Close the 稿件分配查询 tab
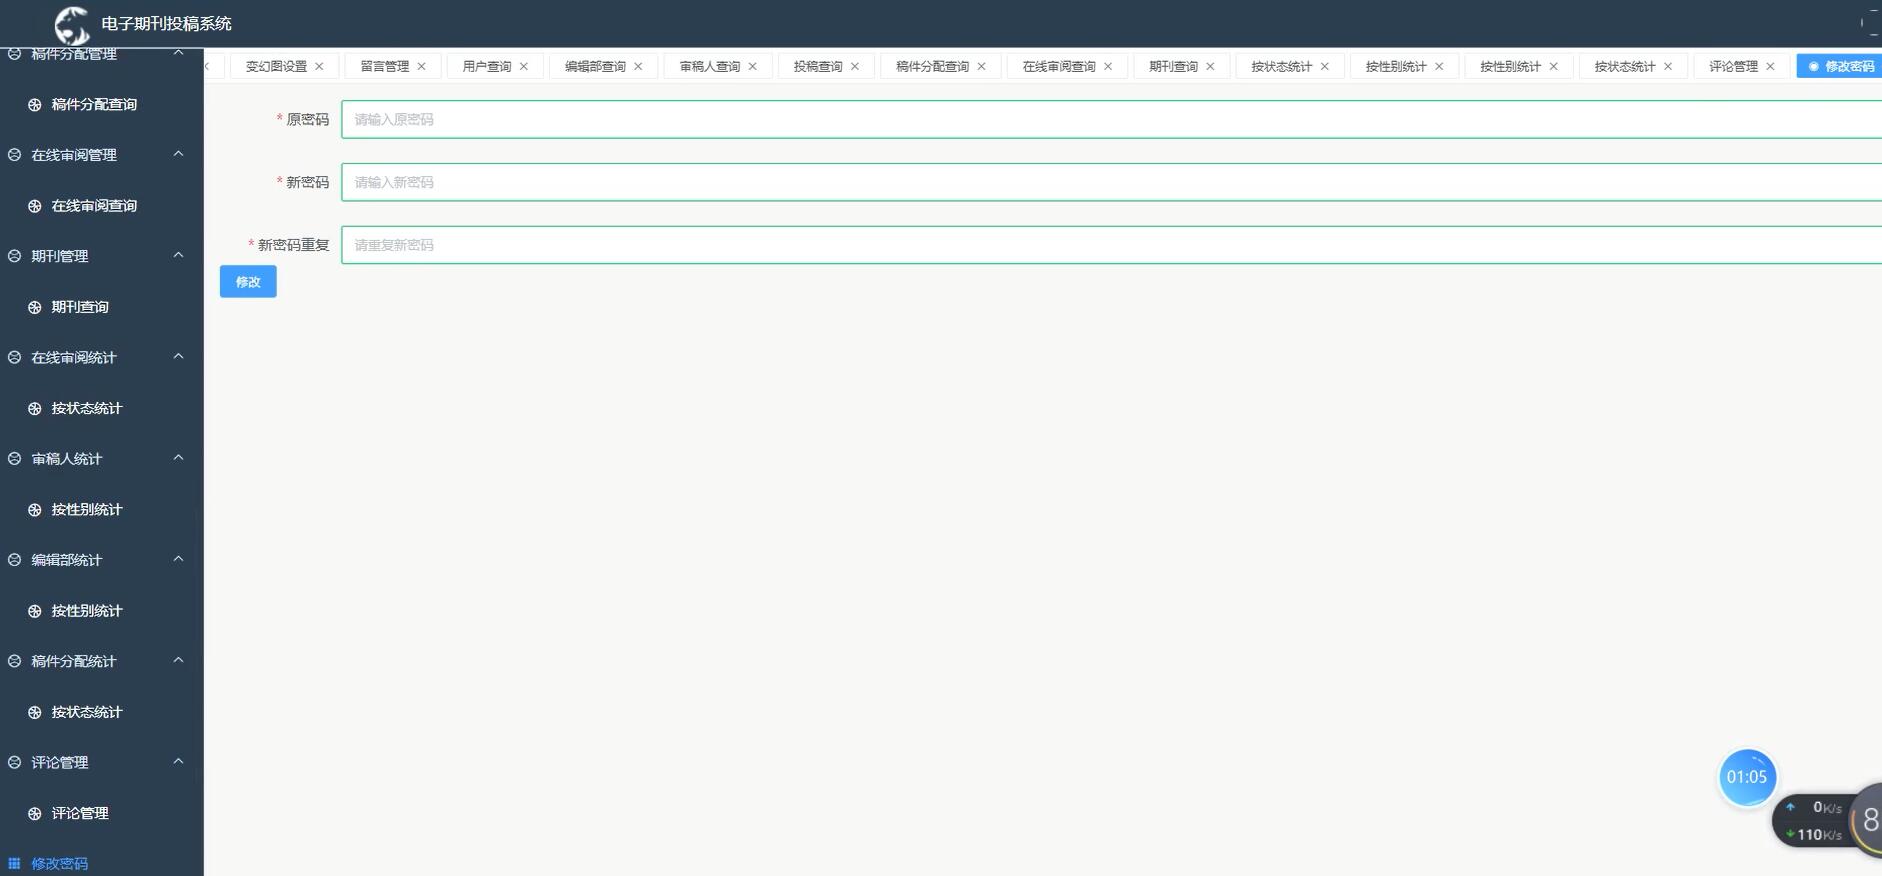Viewport: 1882px width, 876px height. point(981,67)
